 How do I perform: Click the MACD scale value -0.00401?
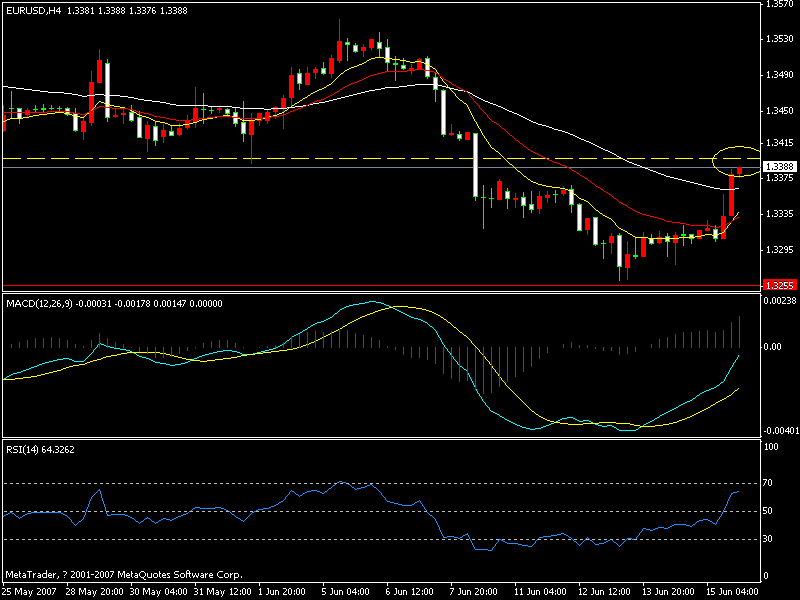[781, 431]
